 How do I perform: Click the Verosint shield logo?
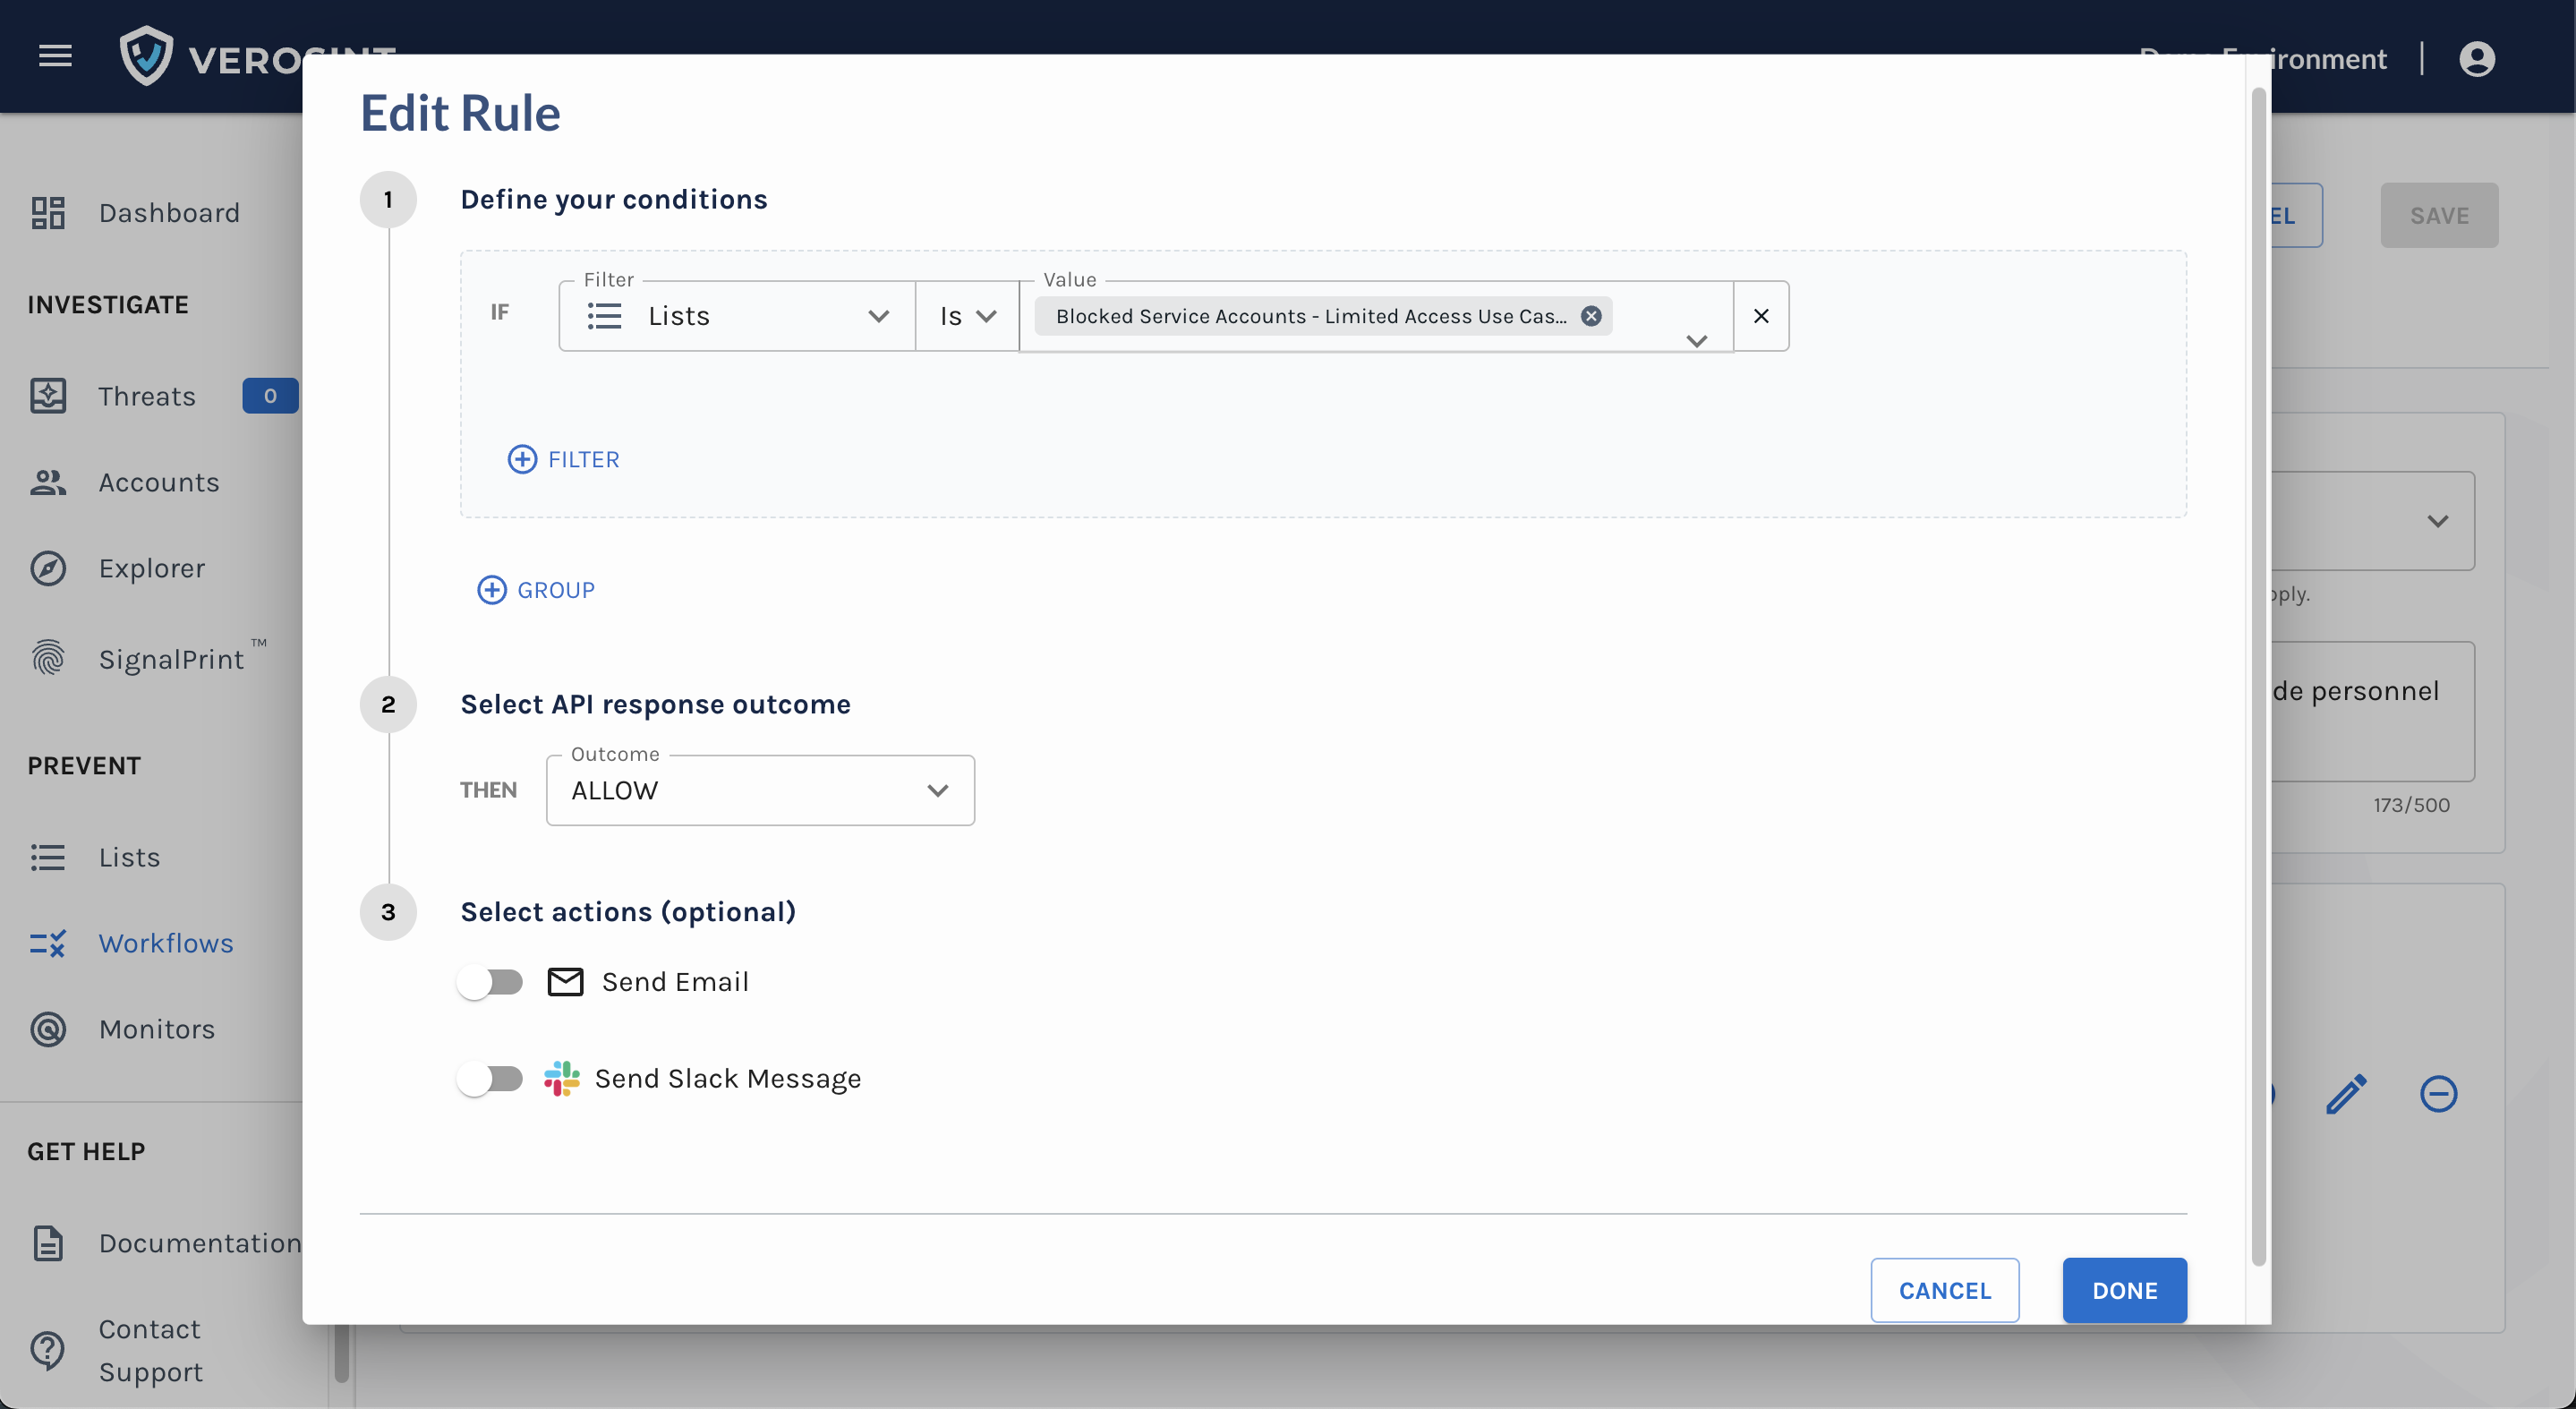(146, 56)
